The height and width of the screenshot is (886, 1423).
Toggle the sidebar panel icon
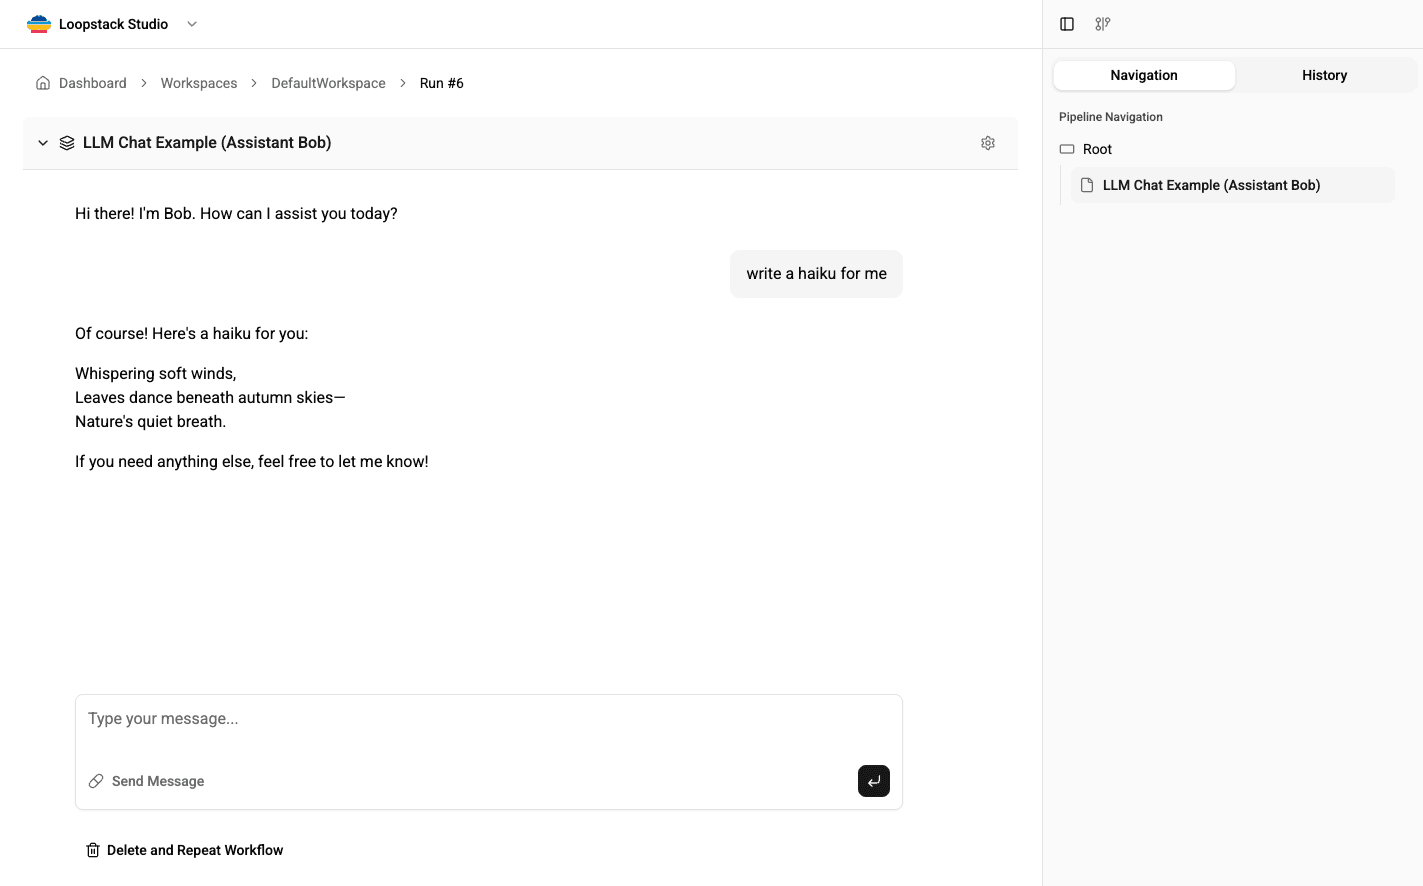coord(1066,23)
